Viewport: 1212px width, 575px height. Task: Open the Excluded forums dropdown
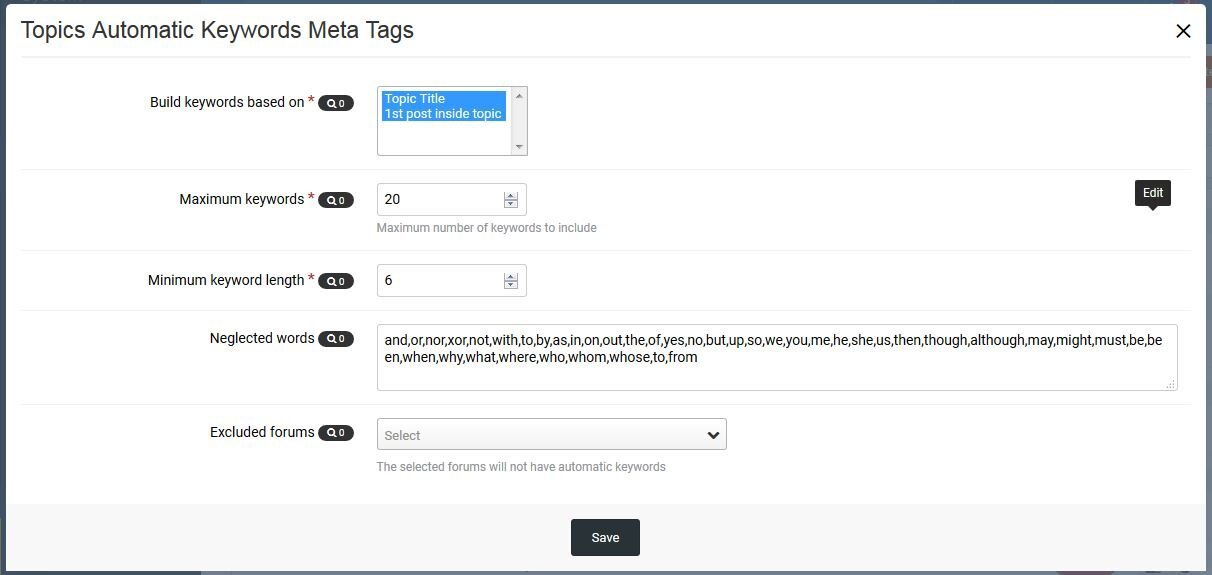pyautogui.click(x=551, y=434)
